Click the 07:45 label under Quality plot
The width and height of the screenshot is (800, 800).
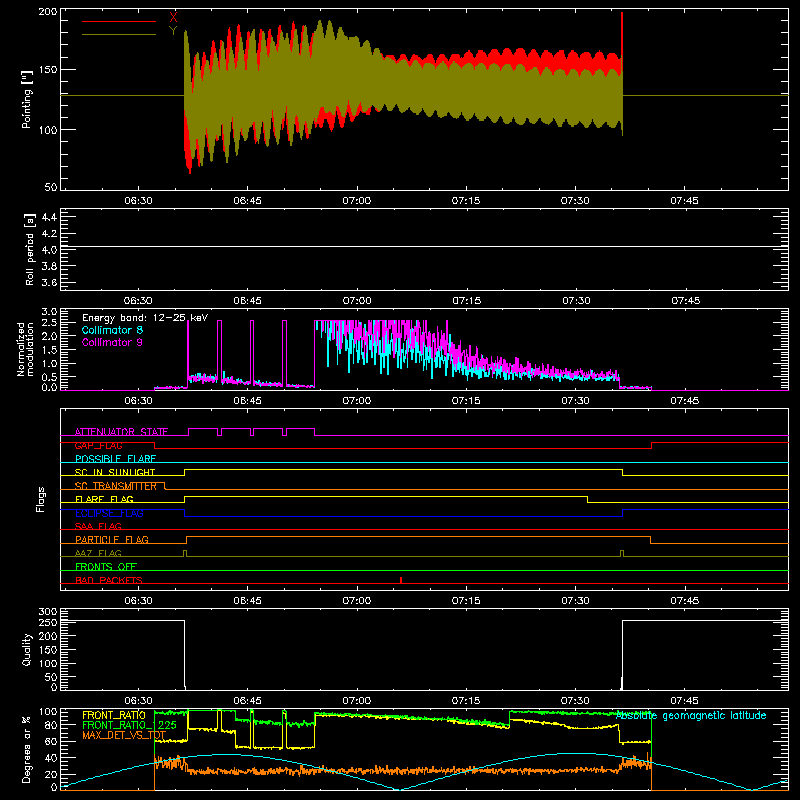685,701
